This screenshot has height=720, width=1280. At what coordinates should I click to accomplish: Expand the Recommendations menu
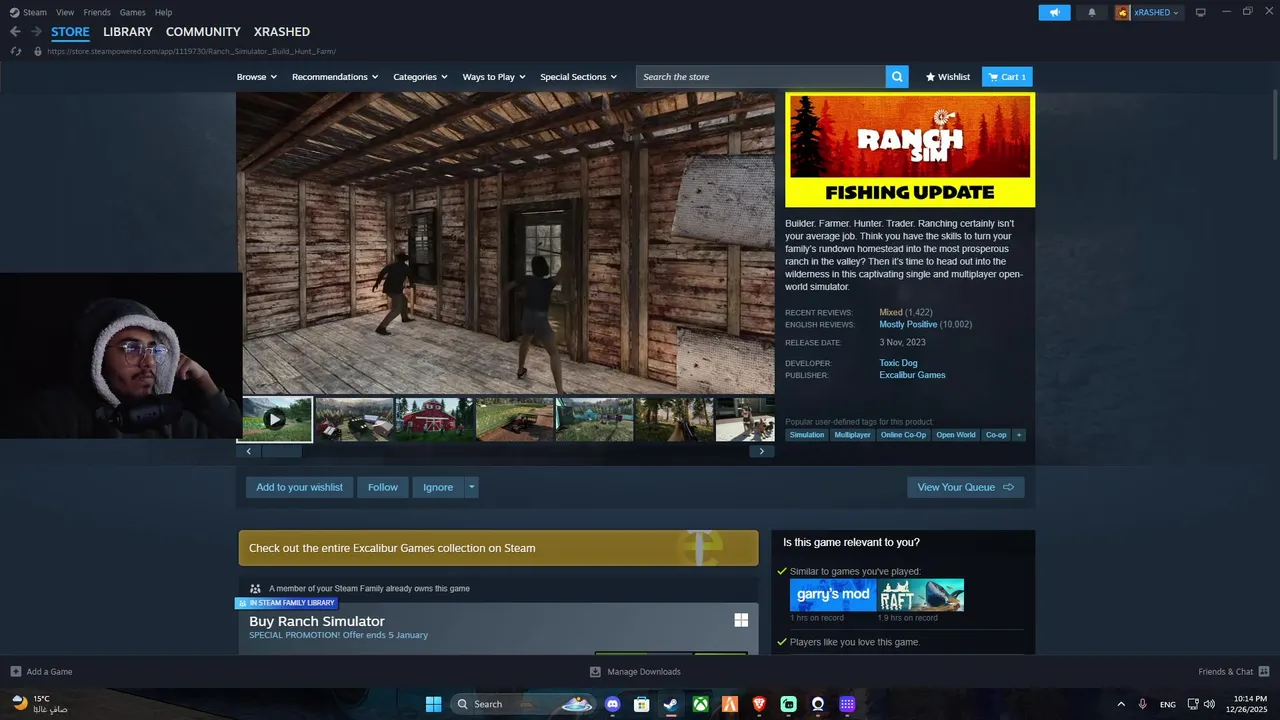point(335,77)
